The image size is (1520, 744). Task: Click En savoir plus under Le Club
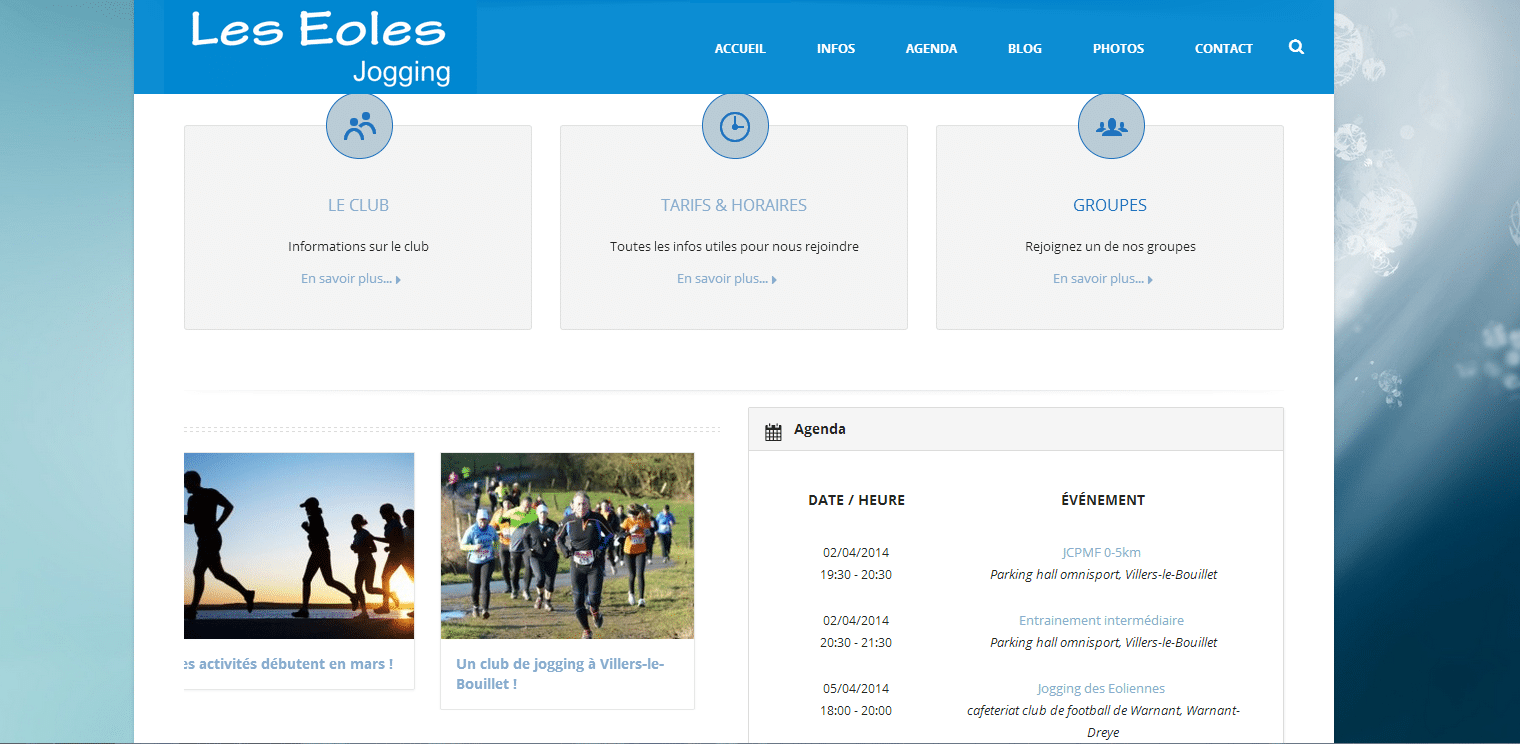click(351, 279)
